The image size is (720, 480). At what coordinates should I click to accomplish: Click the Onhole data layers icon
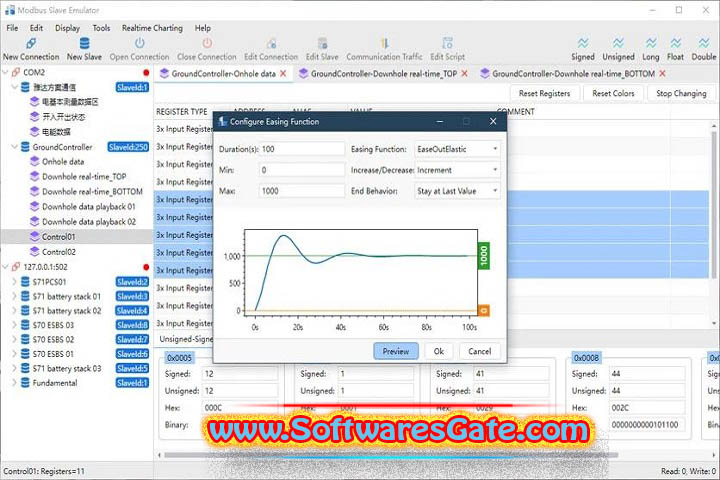pos(34,161)
